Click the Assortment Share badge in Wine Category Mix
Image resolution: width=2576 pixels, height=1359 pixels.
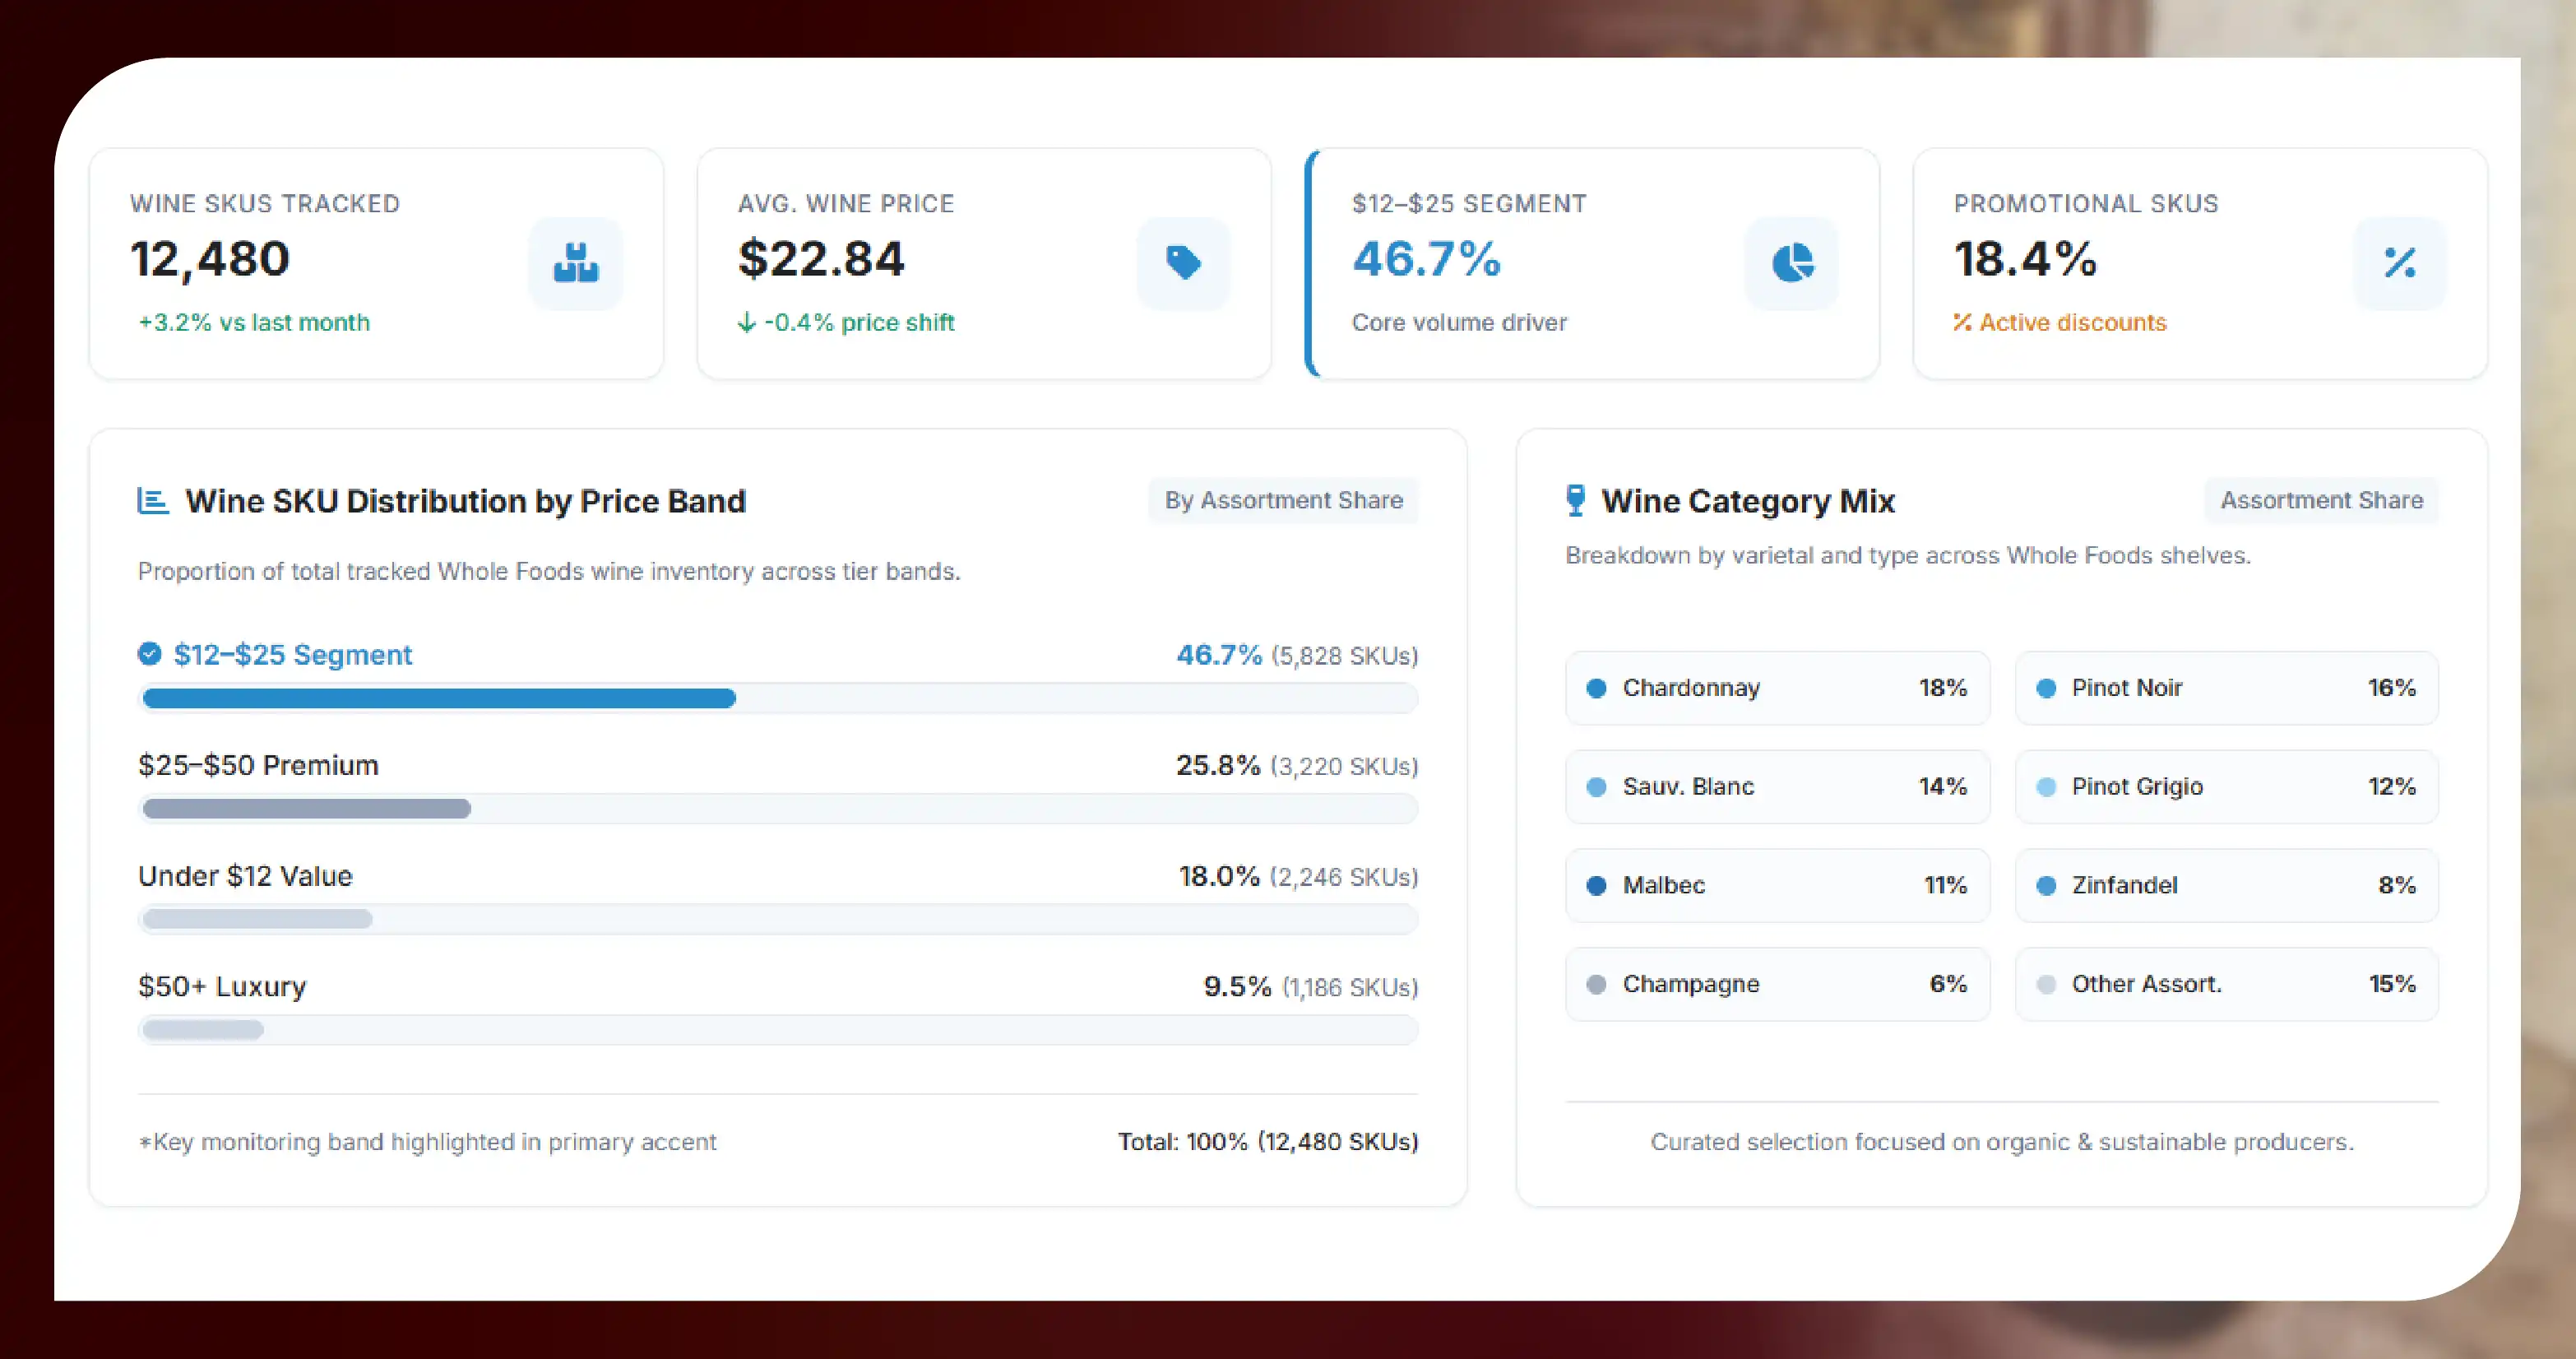(x=2321, y=500)
